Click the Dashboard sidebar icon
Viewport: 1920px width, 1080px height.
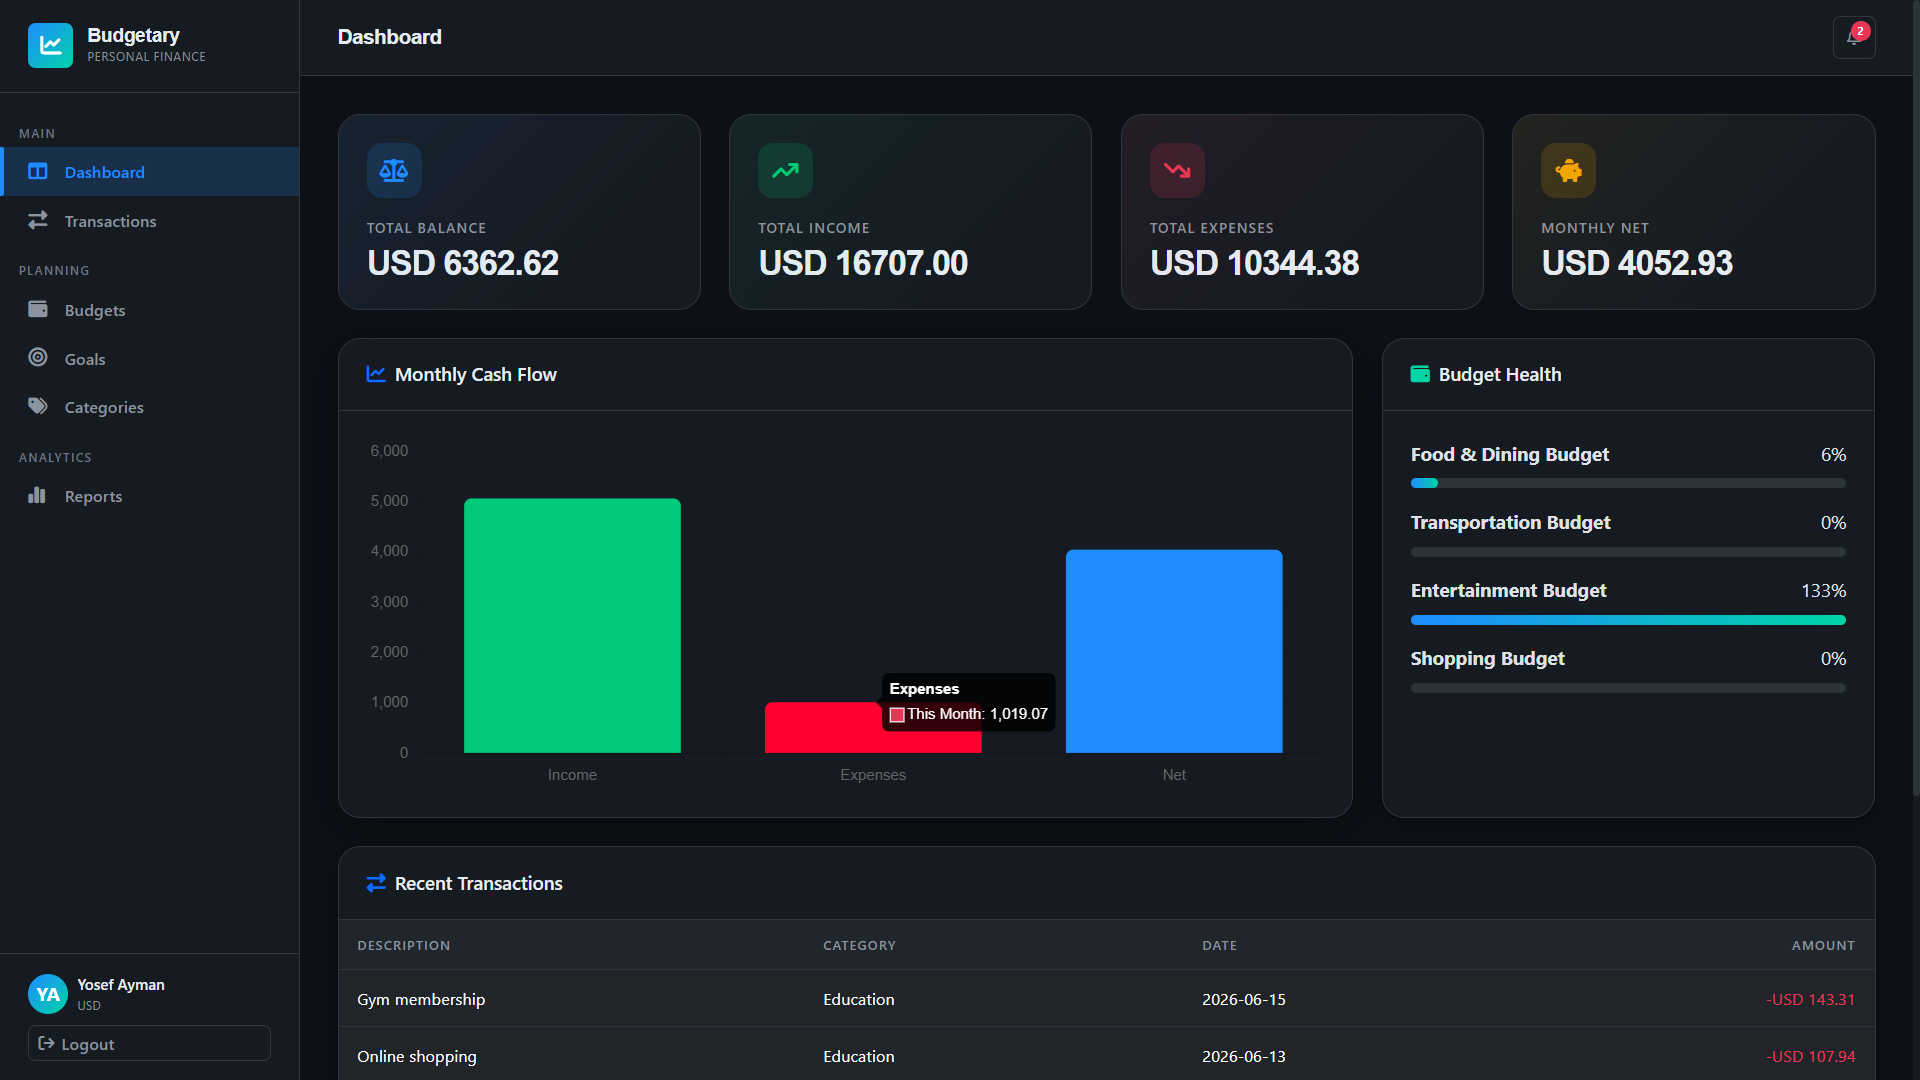38,172
